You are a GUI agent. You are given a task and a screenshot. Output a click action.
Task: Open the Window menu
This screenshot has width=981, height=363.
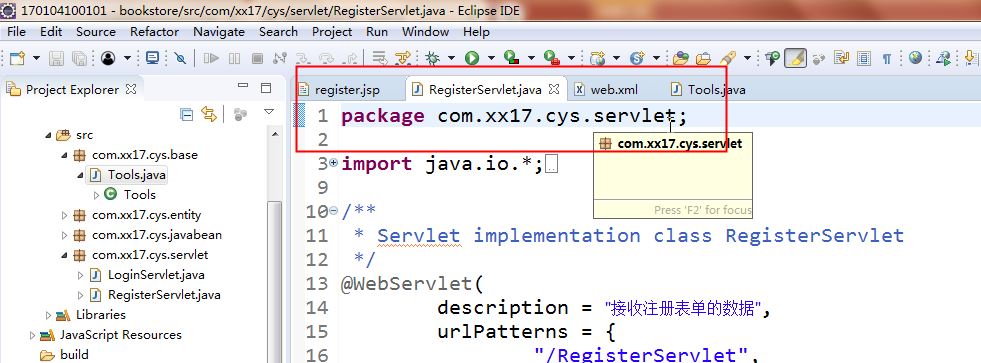coord(425,32)
